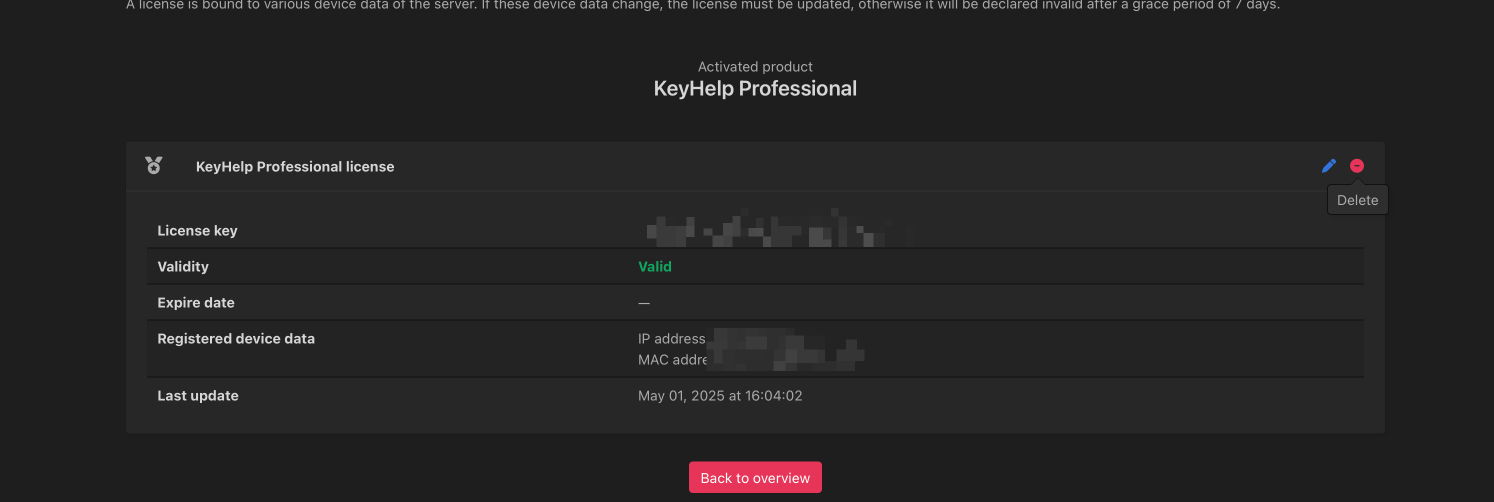
Task: Click the KeyHelp Professional product heading
Action: pyautogui.click(x=755, y=89)
